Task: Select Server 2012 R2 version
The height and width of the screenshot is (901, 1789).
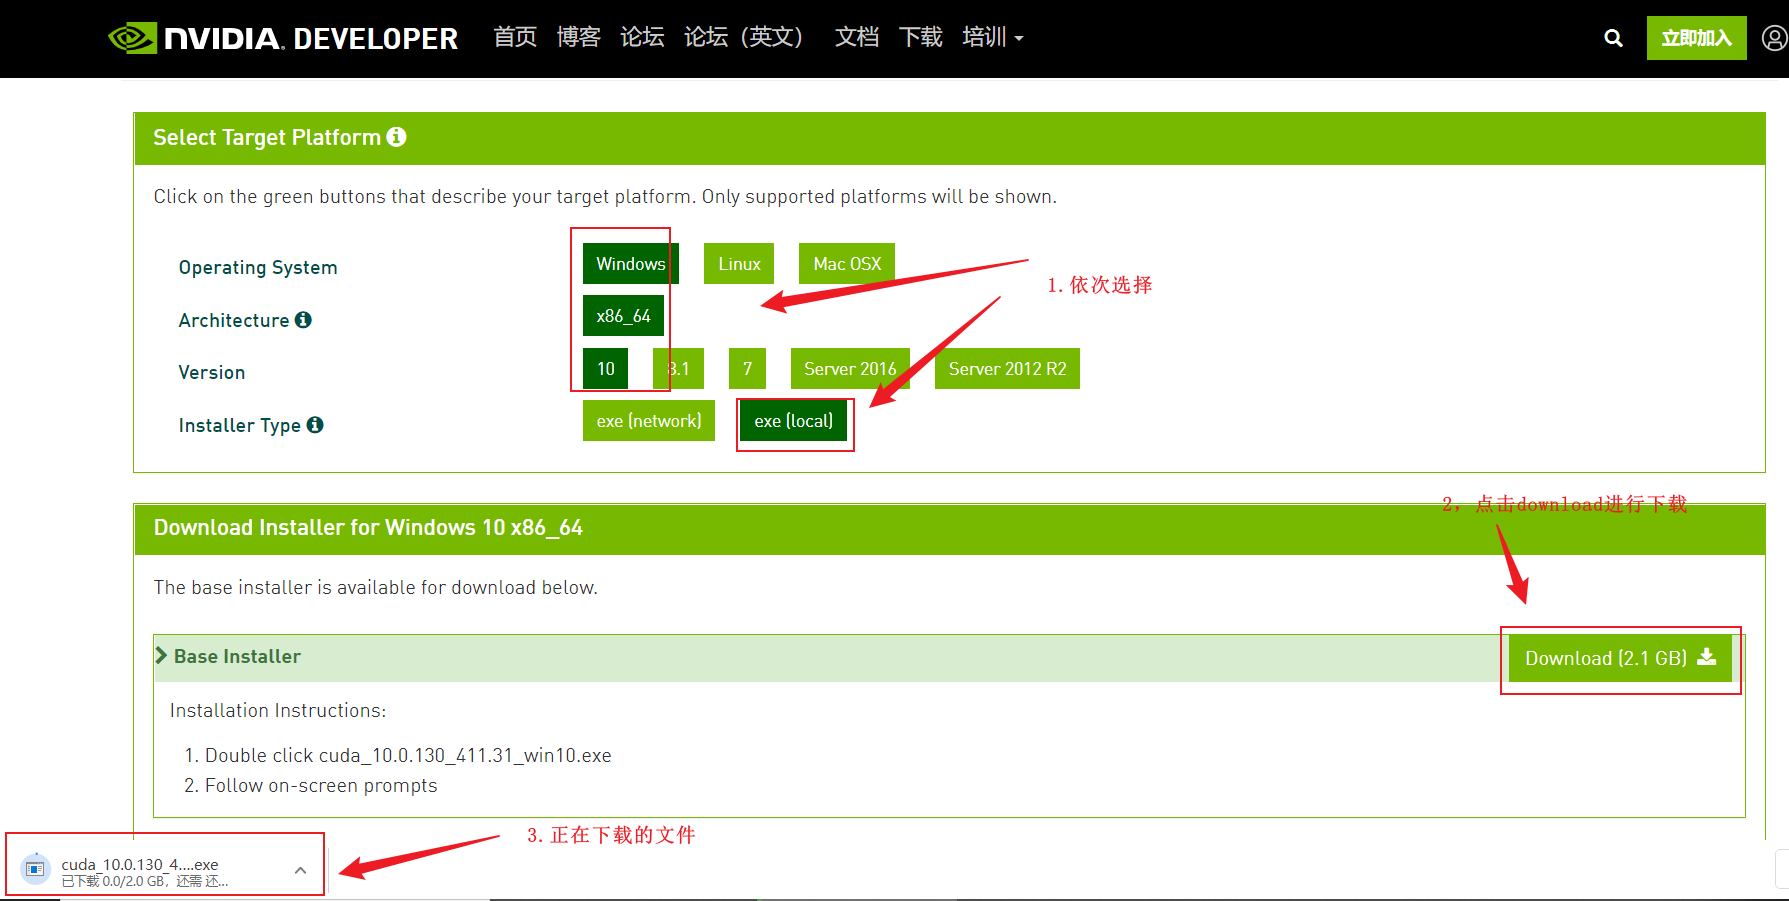Action: coord(1007,369)
